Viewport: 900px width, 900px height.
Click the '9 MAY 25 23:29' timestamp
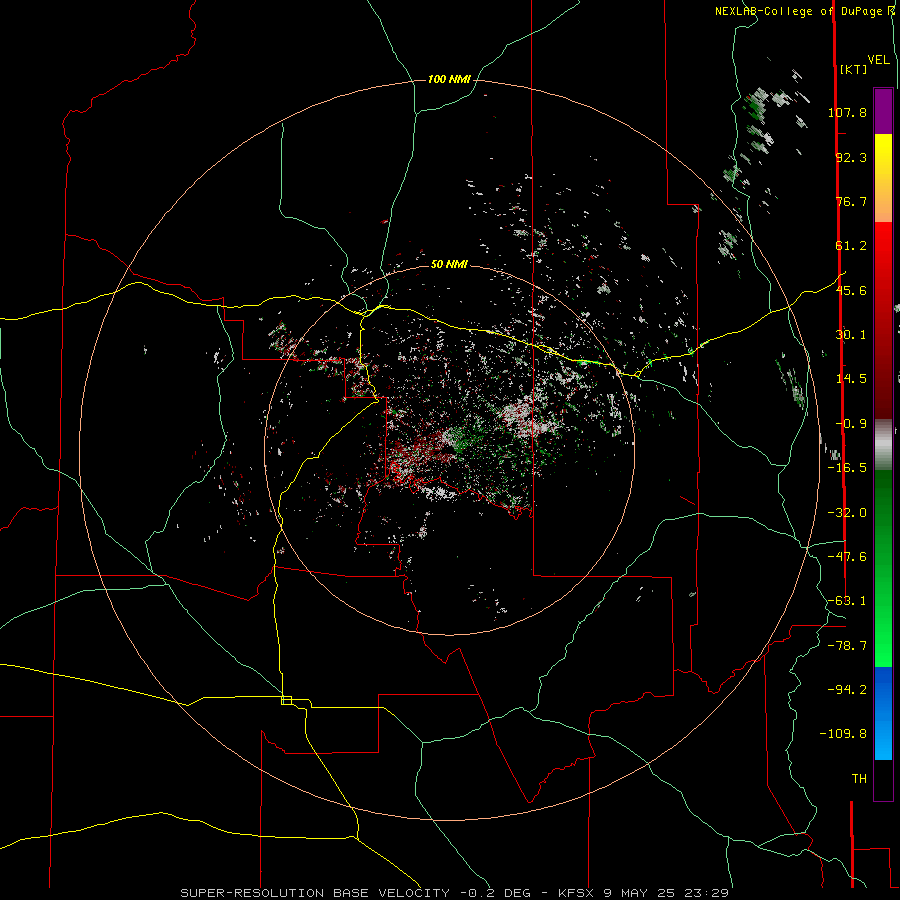666,893
